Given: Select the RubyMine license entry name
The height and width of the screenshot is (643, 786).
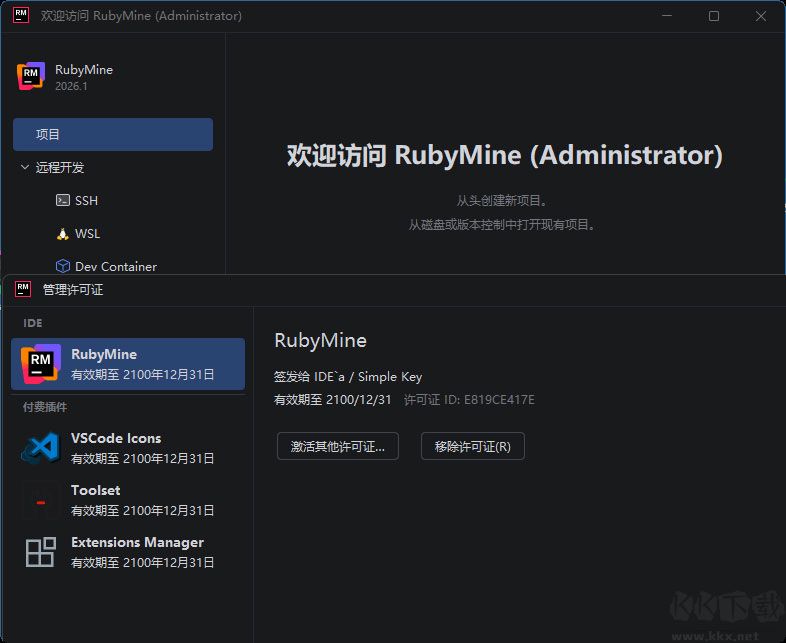Looking at the screenshot, I should [x=104, y=354].
